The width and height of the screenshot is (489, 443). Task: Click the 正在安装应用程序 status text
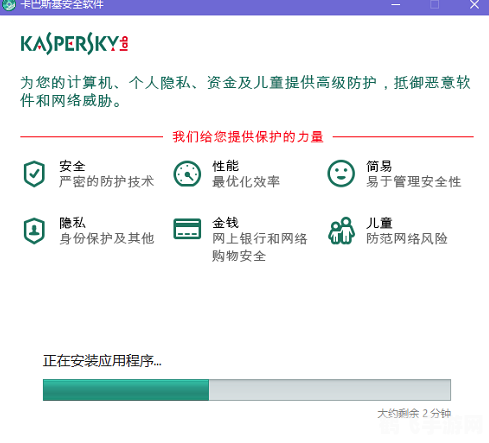click(102, 361)
